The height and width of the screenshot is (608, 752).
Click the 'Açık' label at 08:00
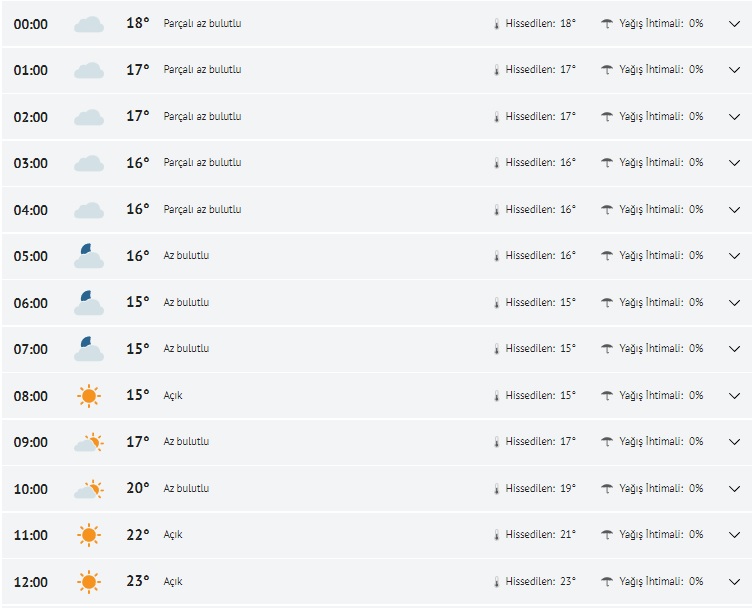[x=173, y=396]
